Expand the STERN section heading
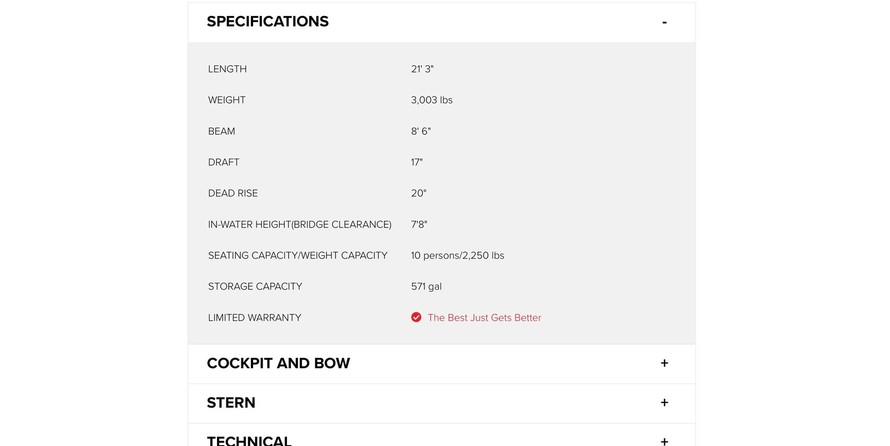Image resolution: width=890 pixels, height=446 pixels. point(231,403)
